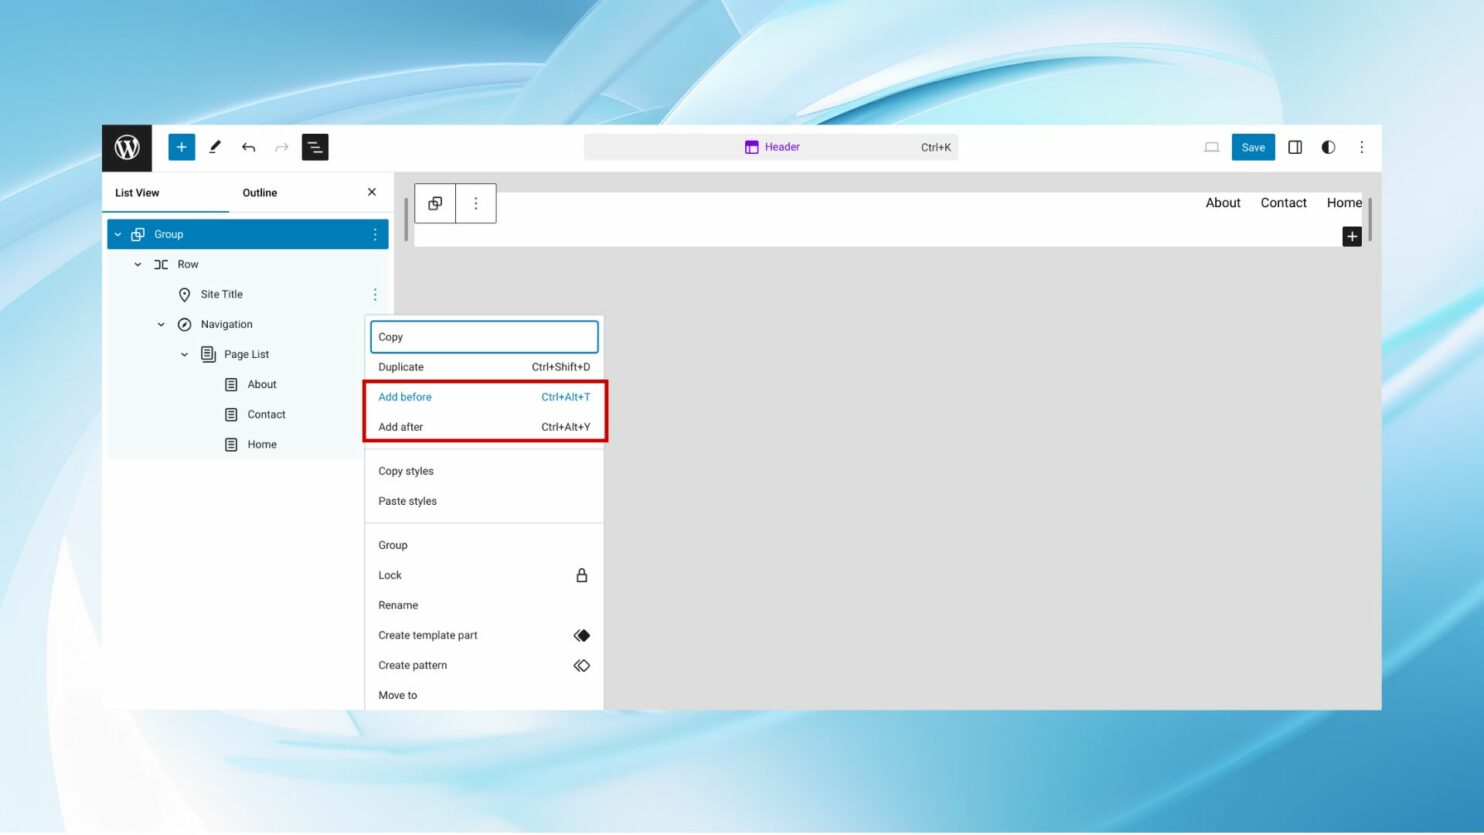The image size is (1484, 835).
Task: Open the Site Title block options ellipsis
Action: click(x=375, y=294)
